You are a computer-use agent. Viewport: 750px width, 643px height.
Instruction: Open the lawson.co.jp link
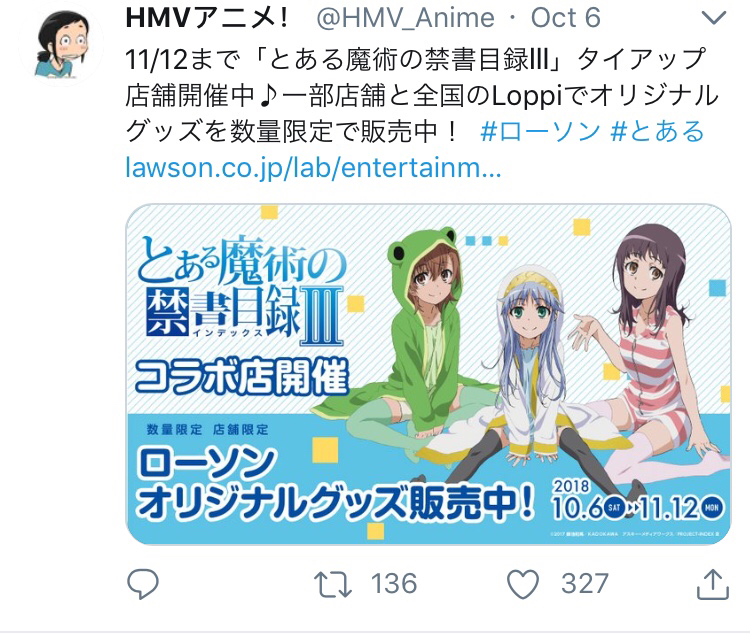pyautogui.click(x=313, y=168)
